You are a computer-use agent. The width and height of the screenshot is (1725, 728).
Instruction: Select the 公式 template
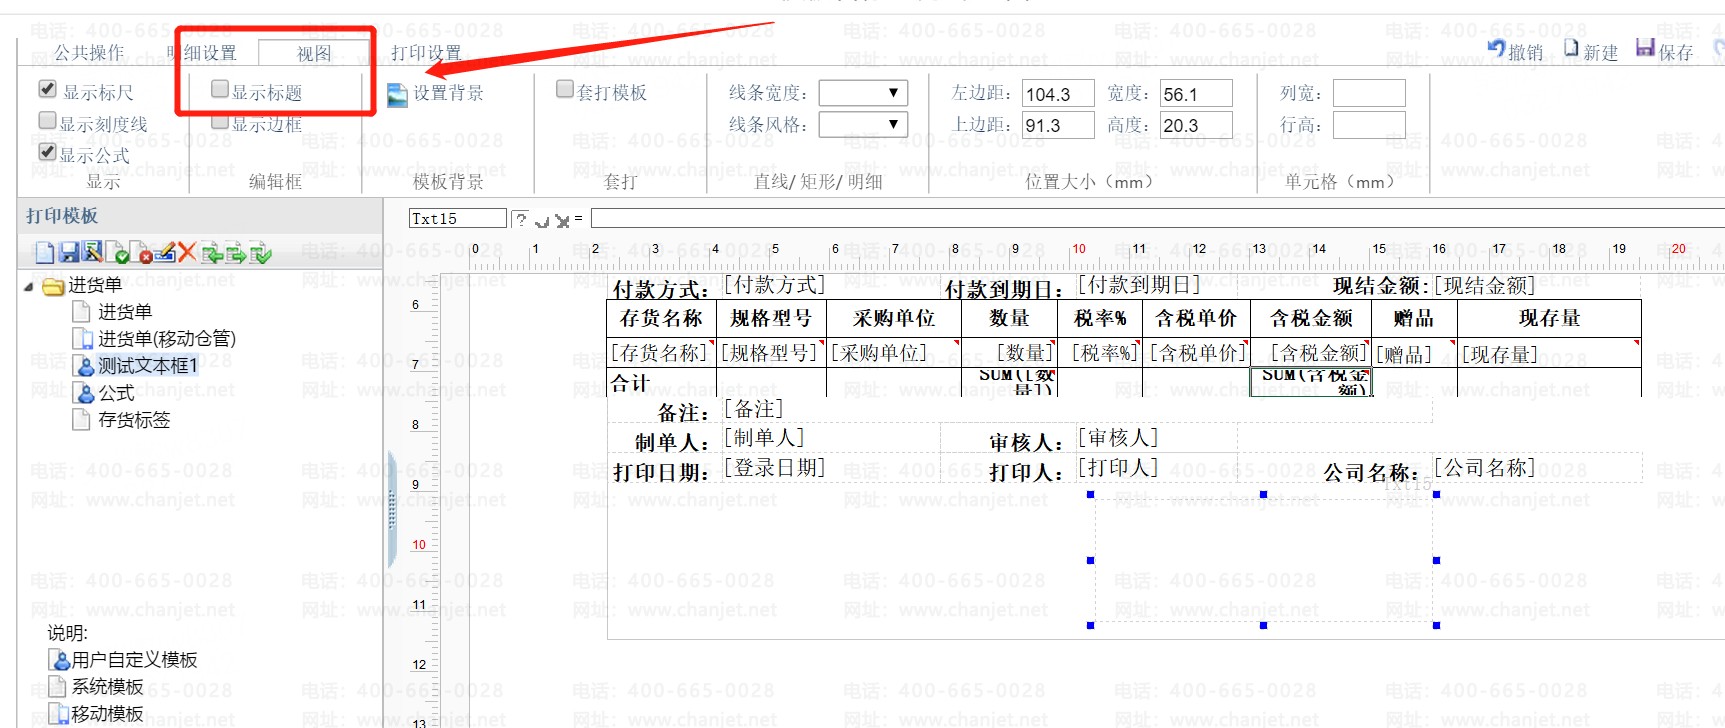pyautogui.click(x=116, y=393)
